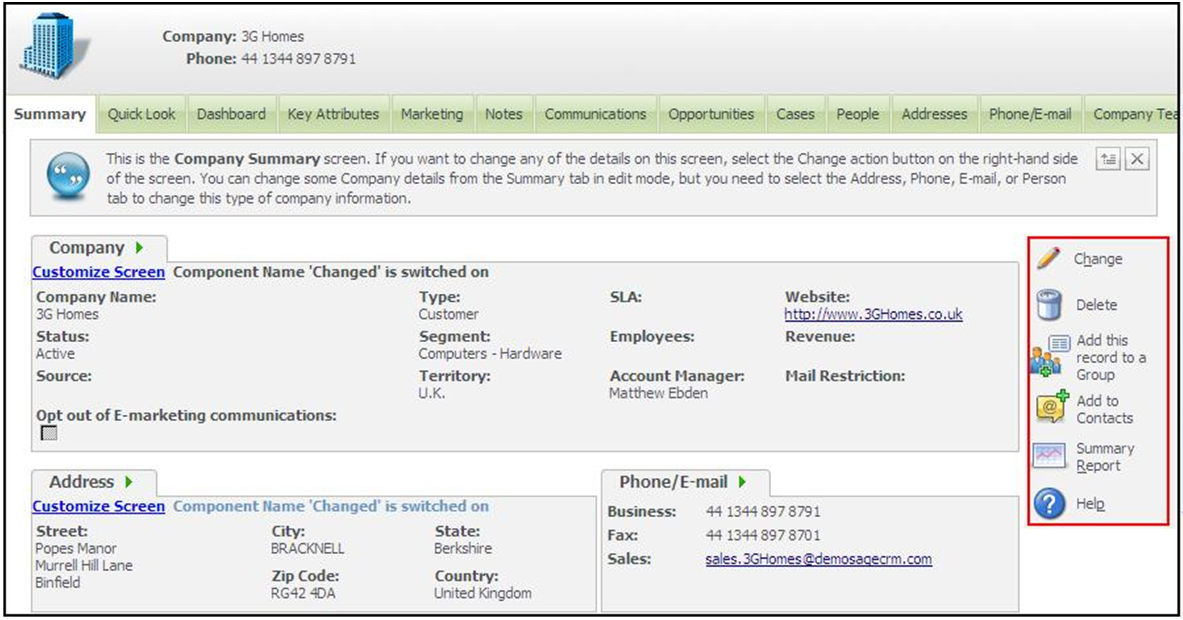1183x620 pixels.
Task: Select the Marketing tab
Action: 432,114
